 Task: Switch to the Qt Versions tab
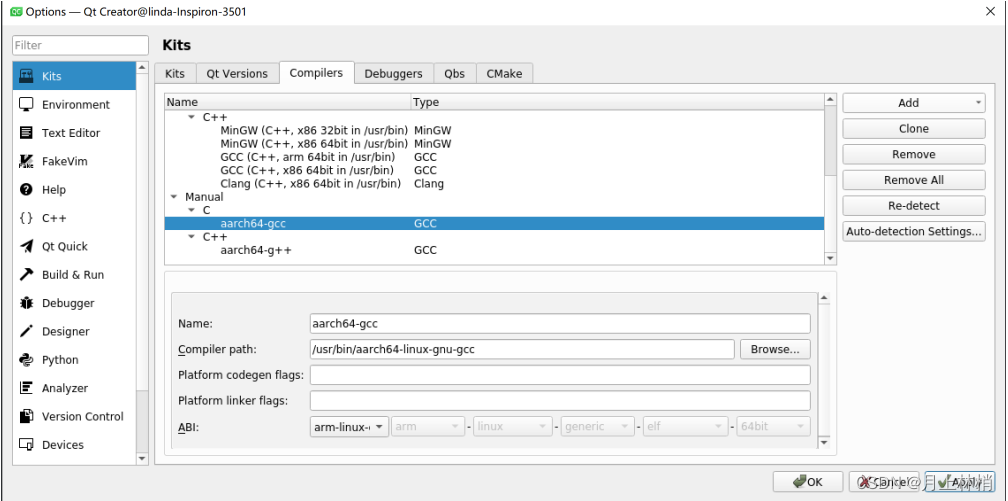pos(237,73)
